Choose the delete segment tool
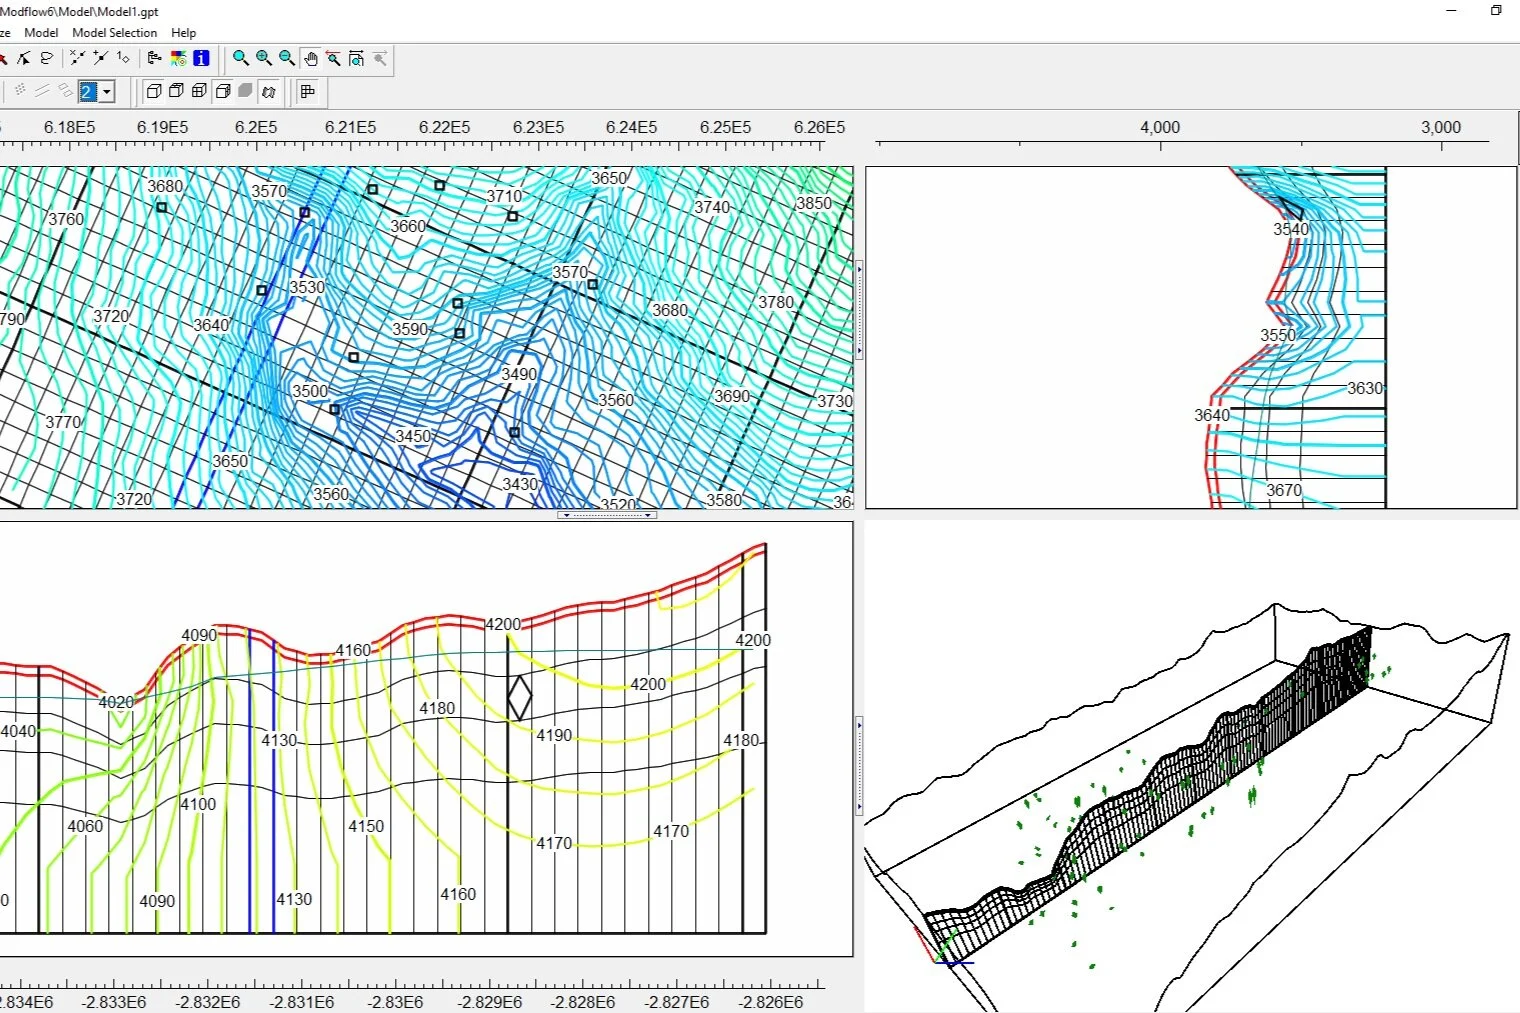This screenshot has height=1013, width=1520. pyautogui.click(x=77, y=59)
